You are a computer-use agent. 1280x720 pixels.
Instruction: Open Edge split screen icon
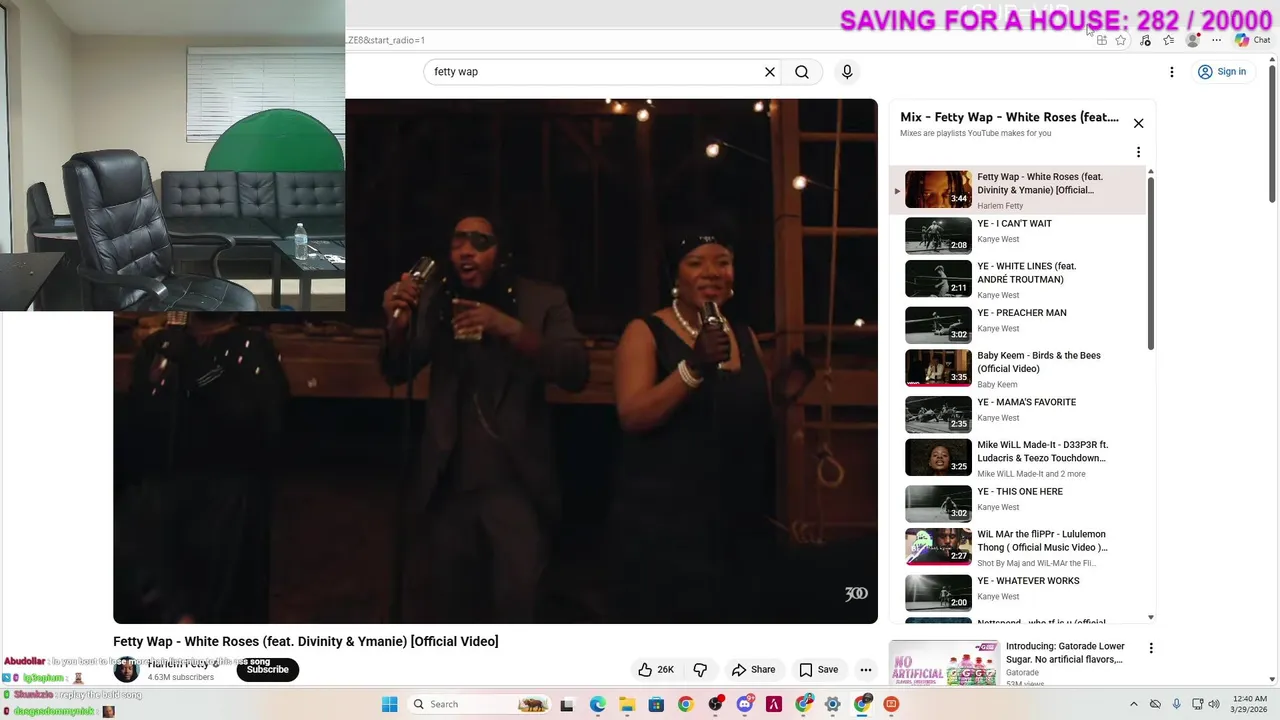click(x=1101, y=40)
